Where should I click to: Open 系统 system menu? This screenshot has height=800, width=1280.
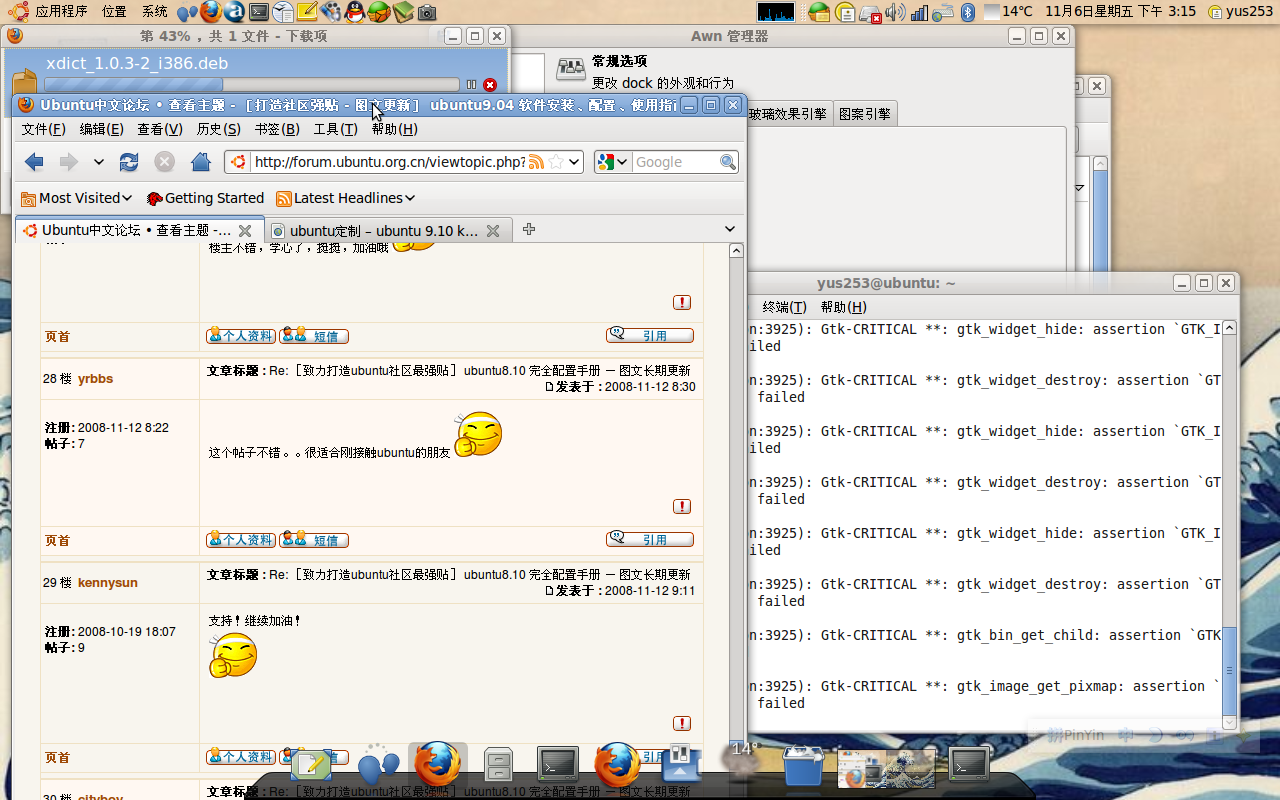coord(154,12)
